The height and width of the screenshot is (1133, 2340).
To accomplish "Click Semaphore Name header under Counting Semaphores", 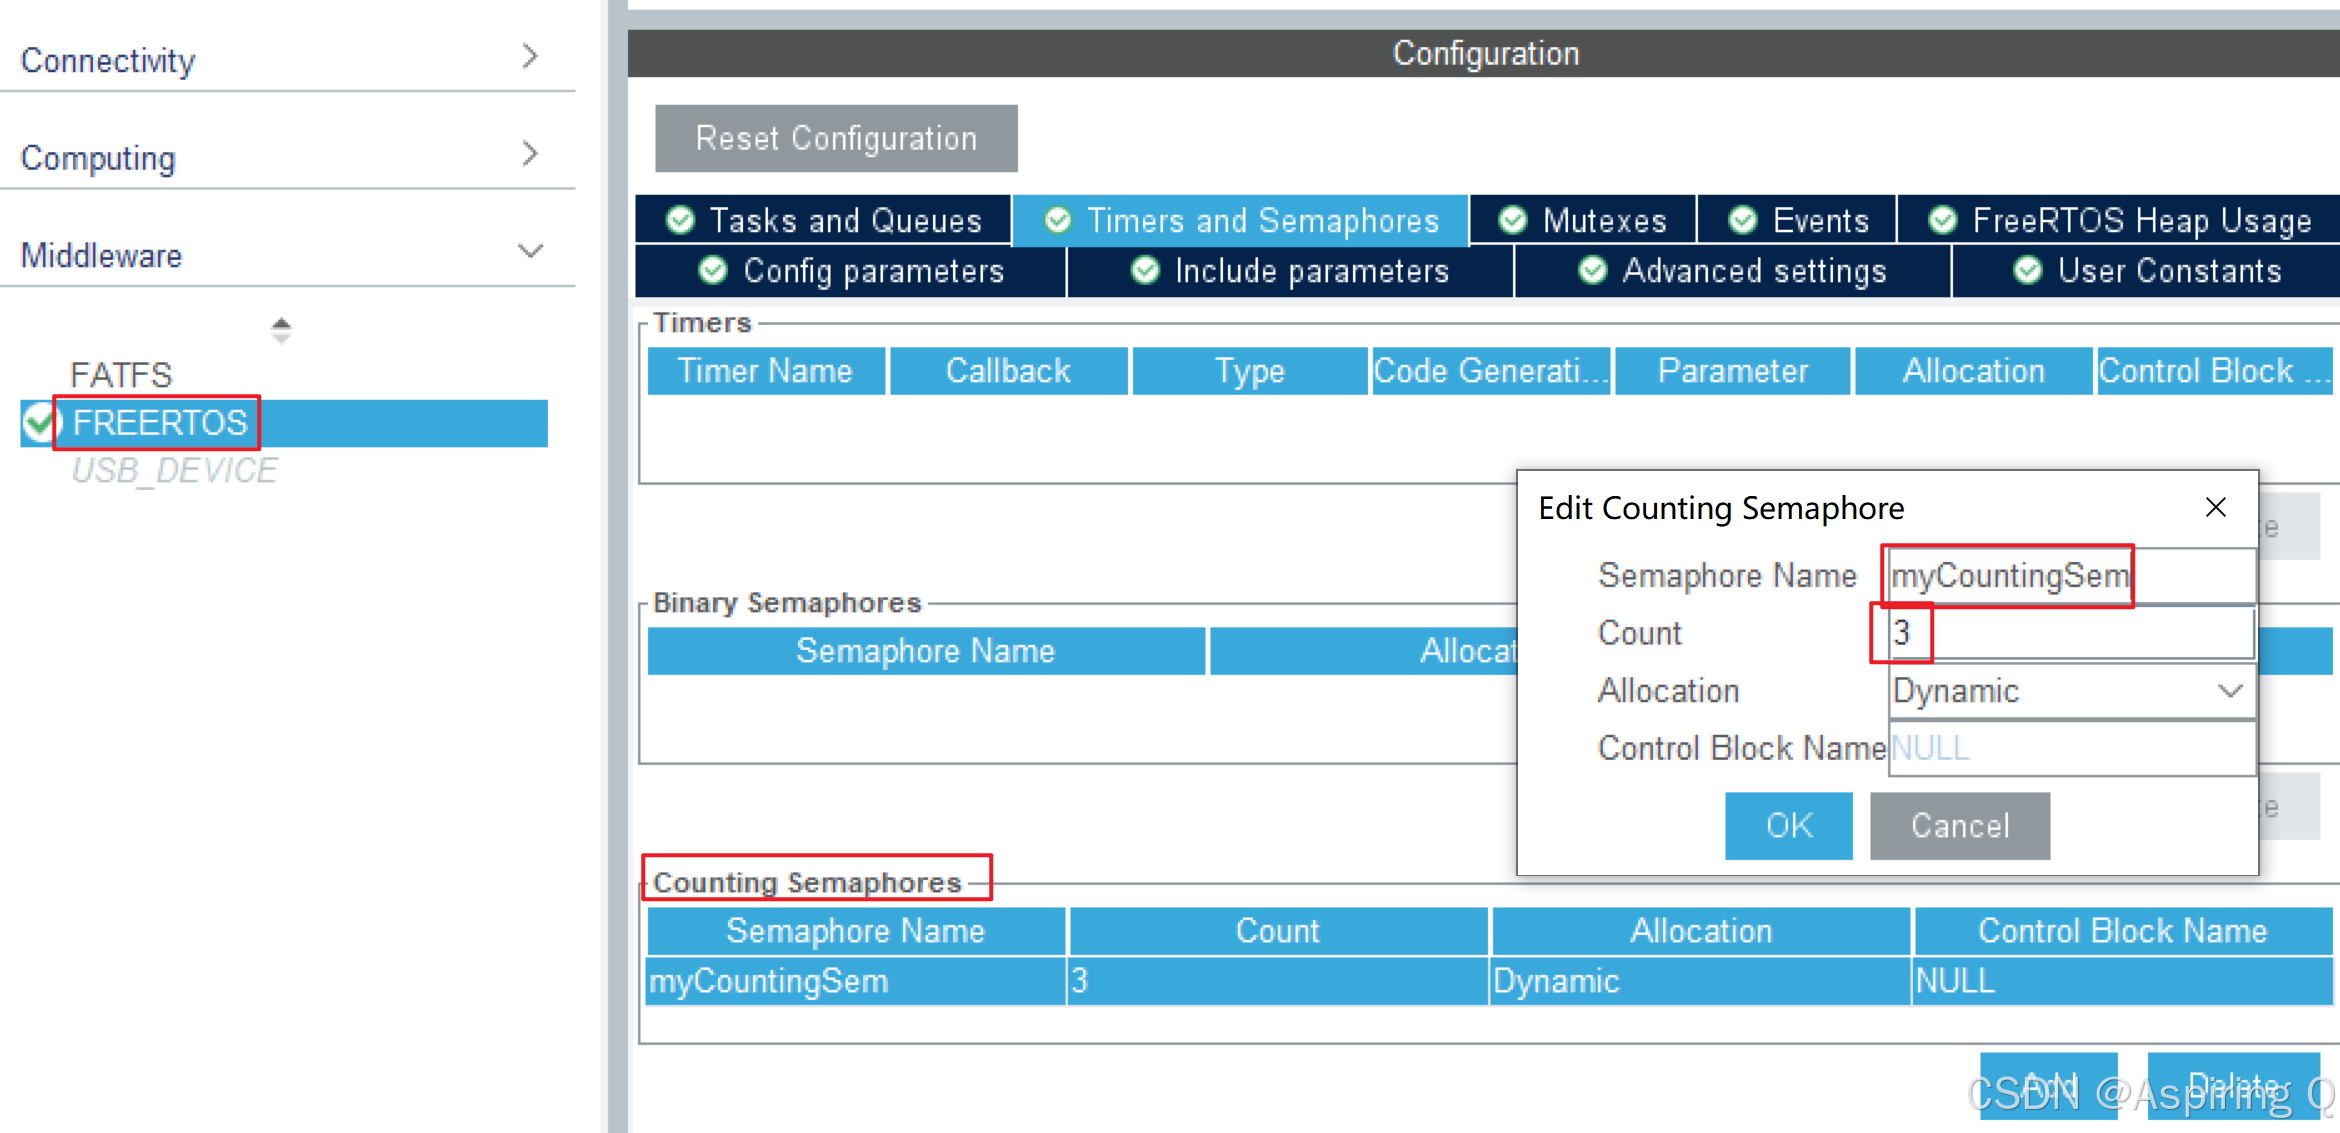I will [856, 931].
